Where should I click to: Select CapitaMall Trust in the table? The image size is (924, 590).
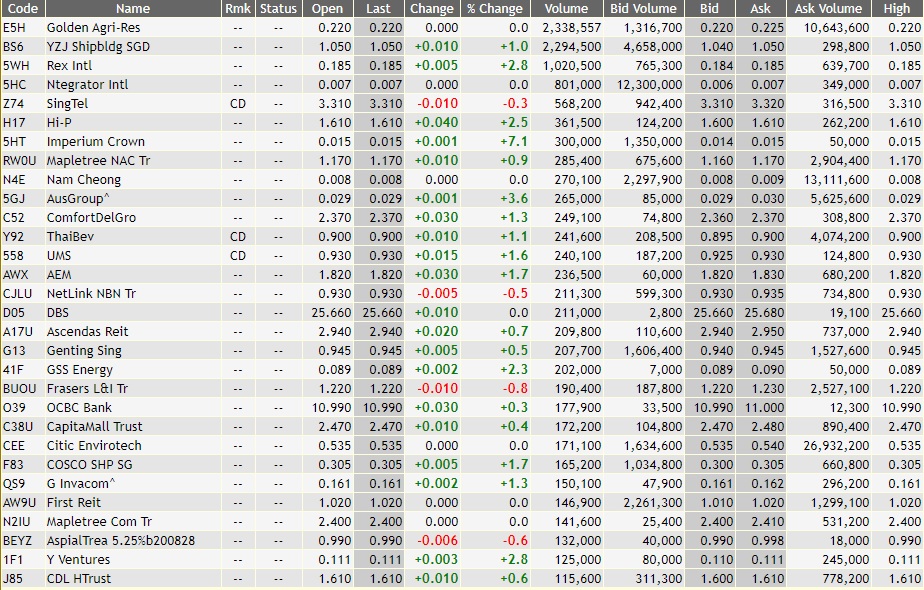(94, 426)
